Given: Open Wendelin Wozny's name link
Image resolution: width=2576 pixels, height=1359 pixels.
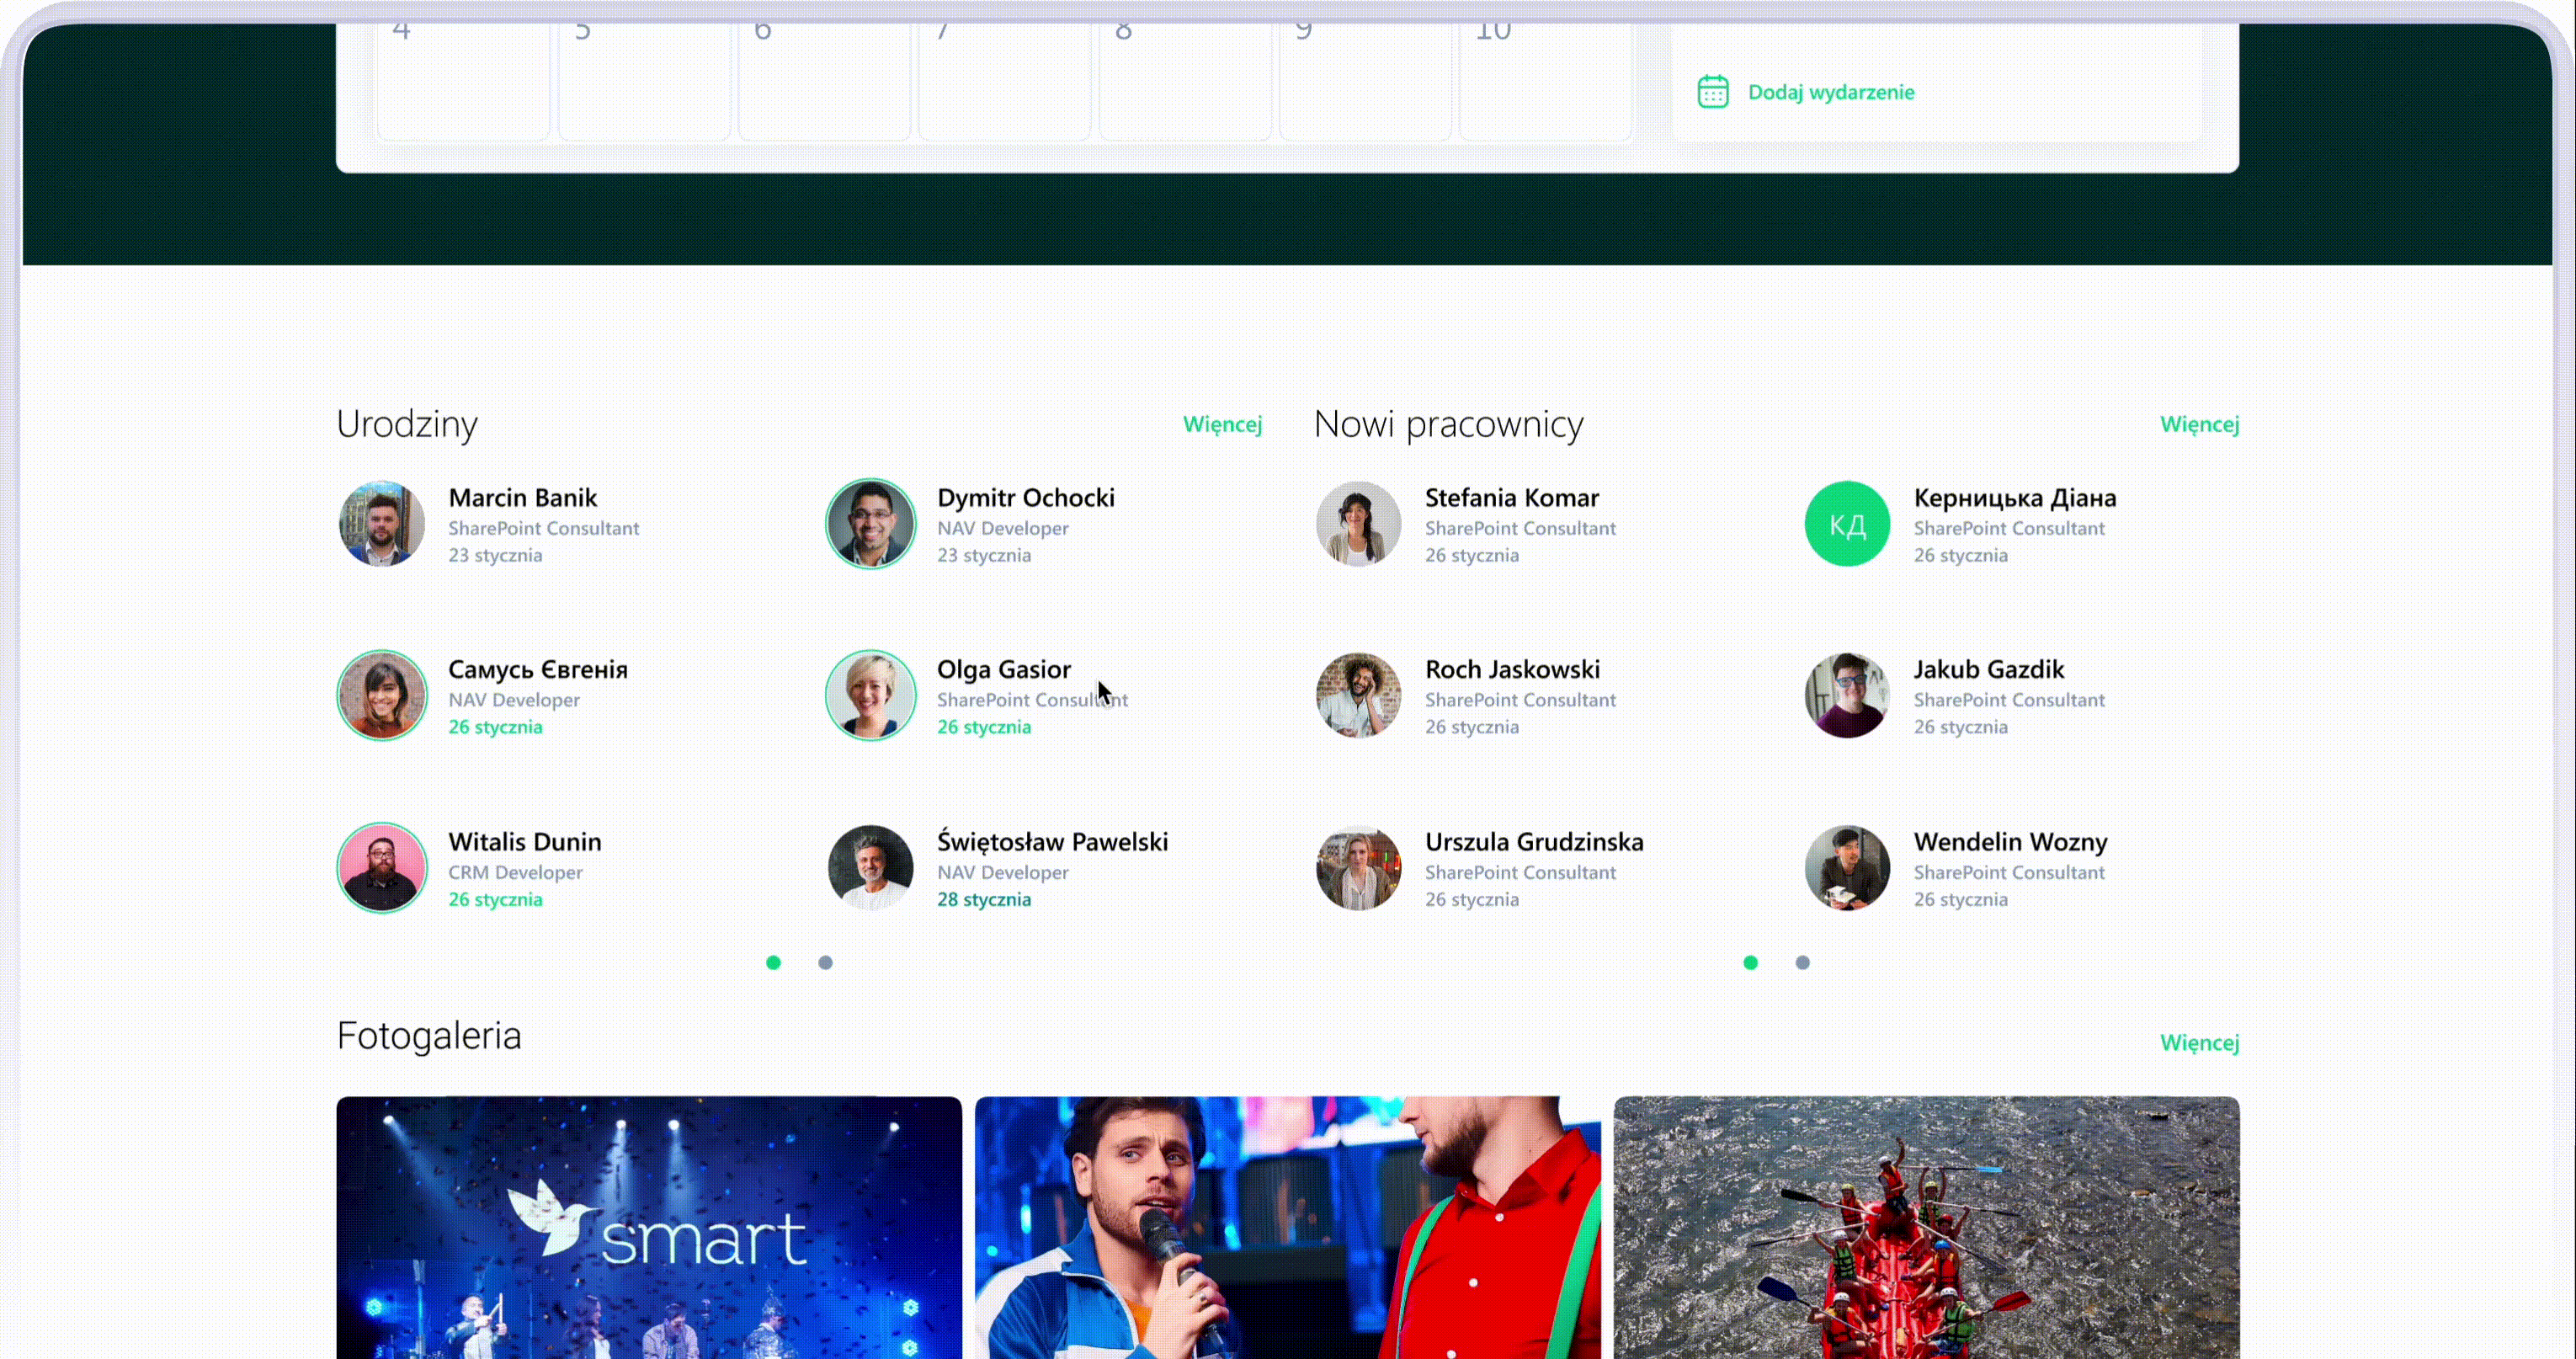Looking at the screenshot, I should click(2010, 842).
